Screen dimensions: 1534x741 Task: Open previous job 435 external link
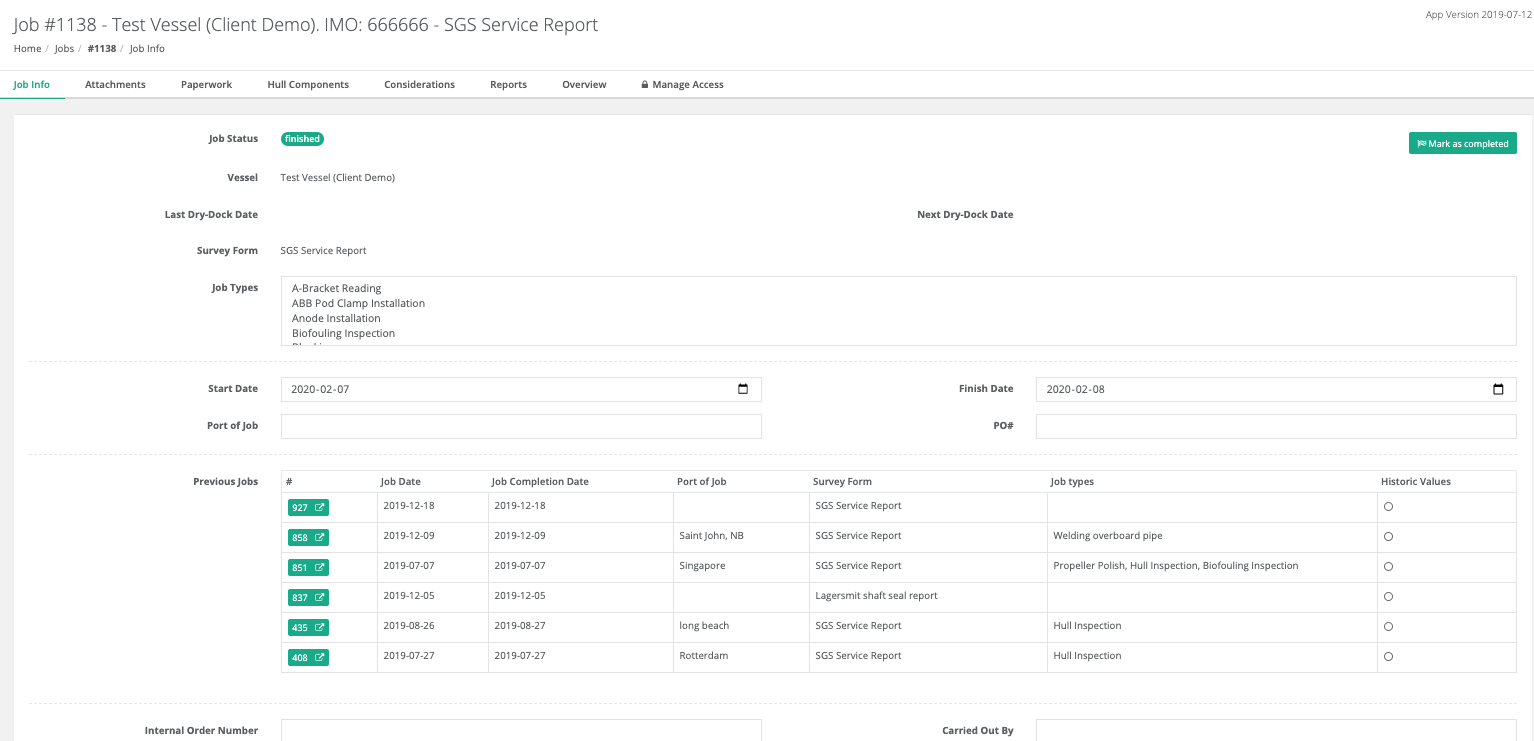tap(308, 628)
